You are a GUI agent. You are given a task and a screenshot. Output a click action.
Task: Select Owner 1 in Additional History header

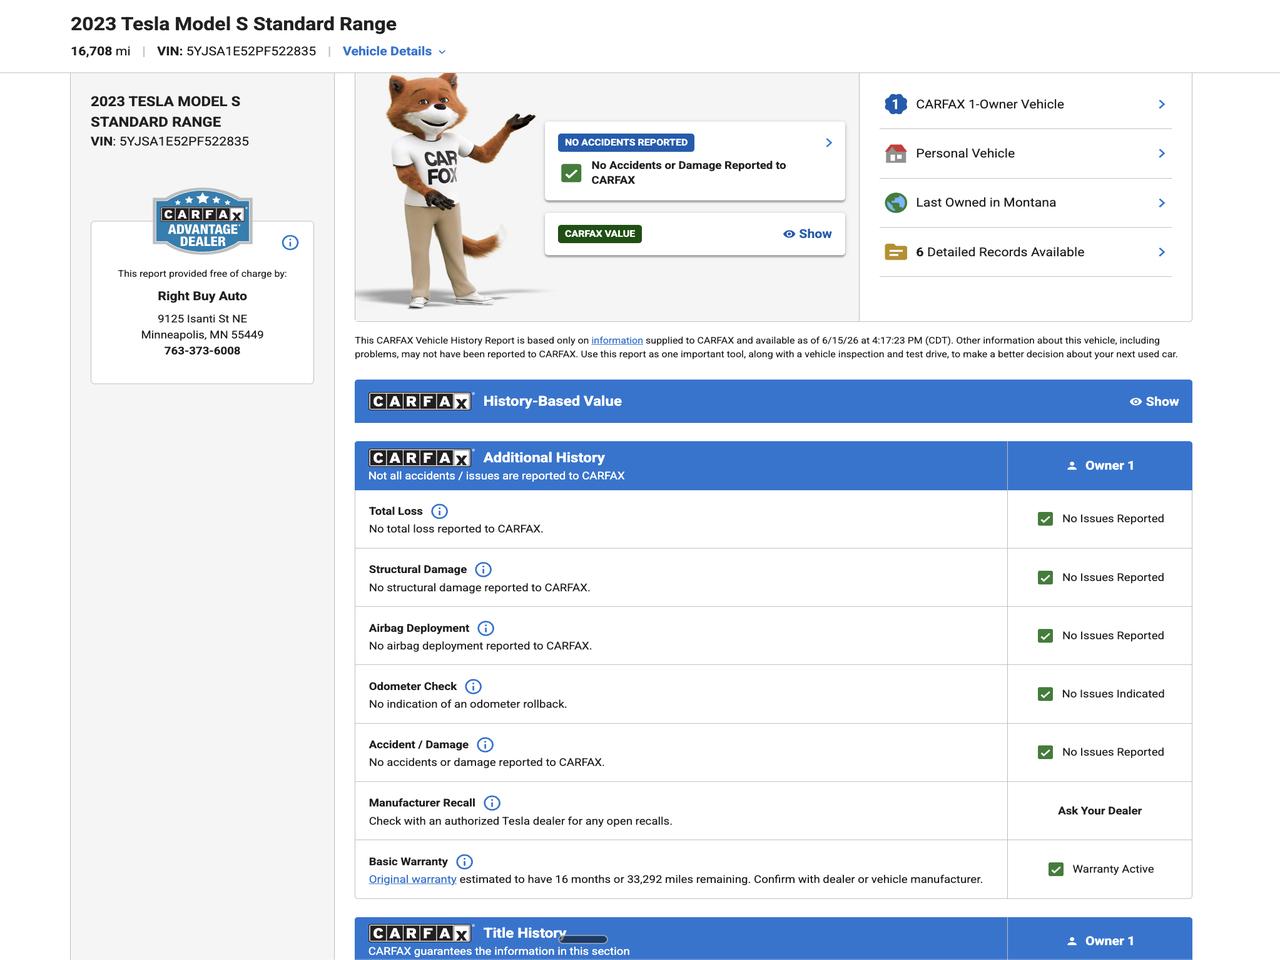(1099, 466)
